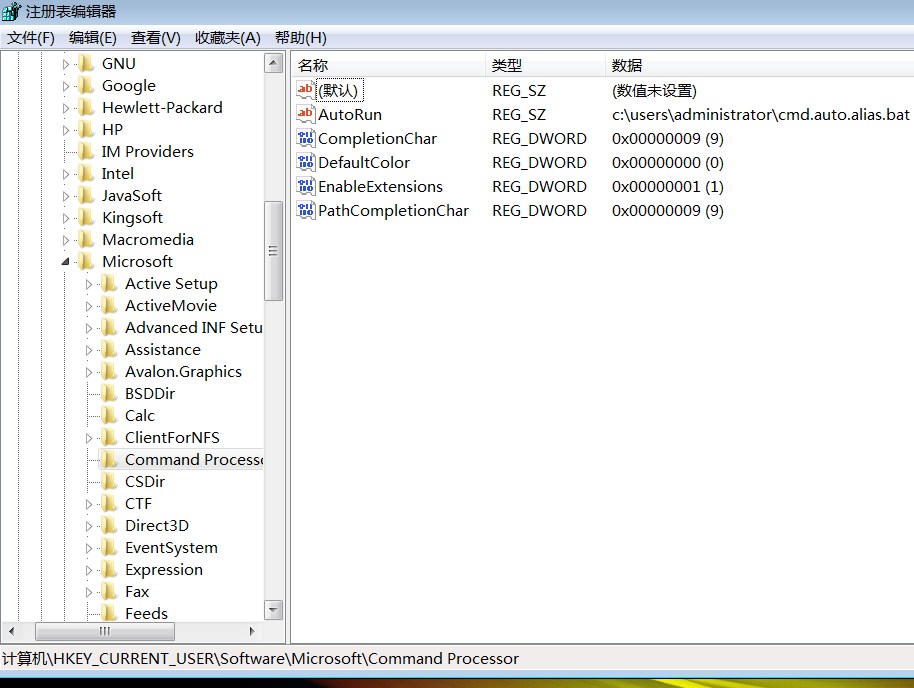
Task: Open the 收藏夹(A) menu
Action: (227, 38)
